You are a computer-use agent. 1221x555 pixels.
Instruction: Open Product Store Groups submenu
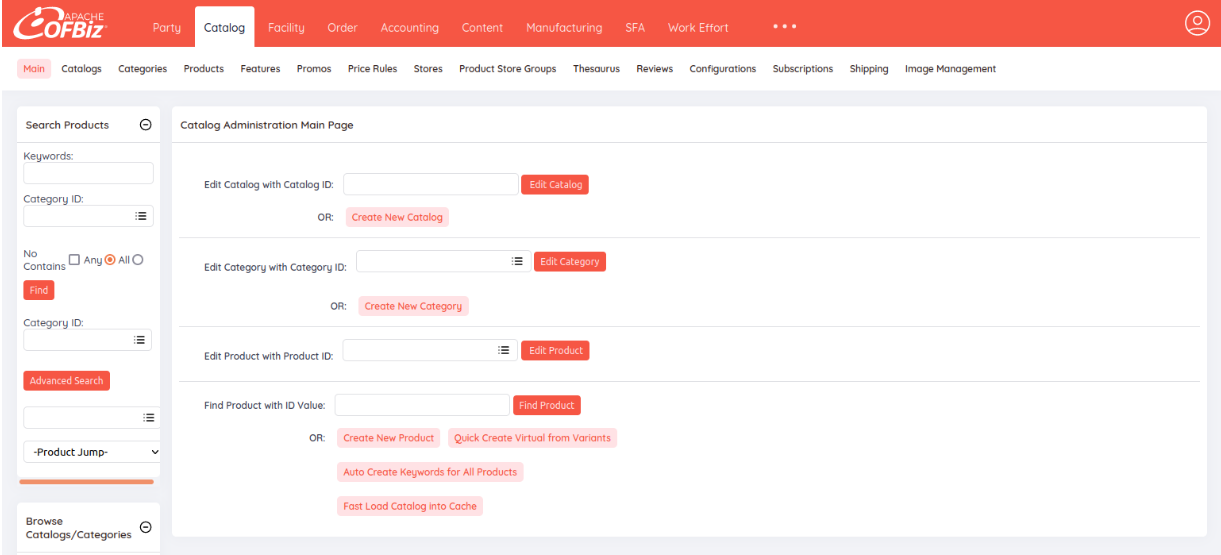point(507,69)
